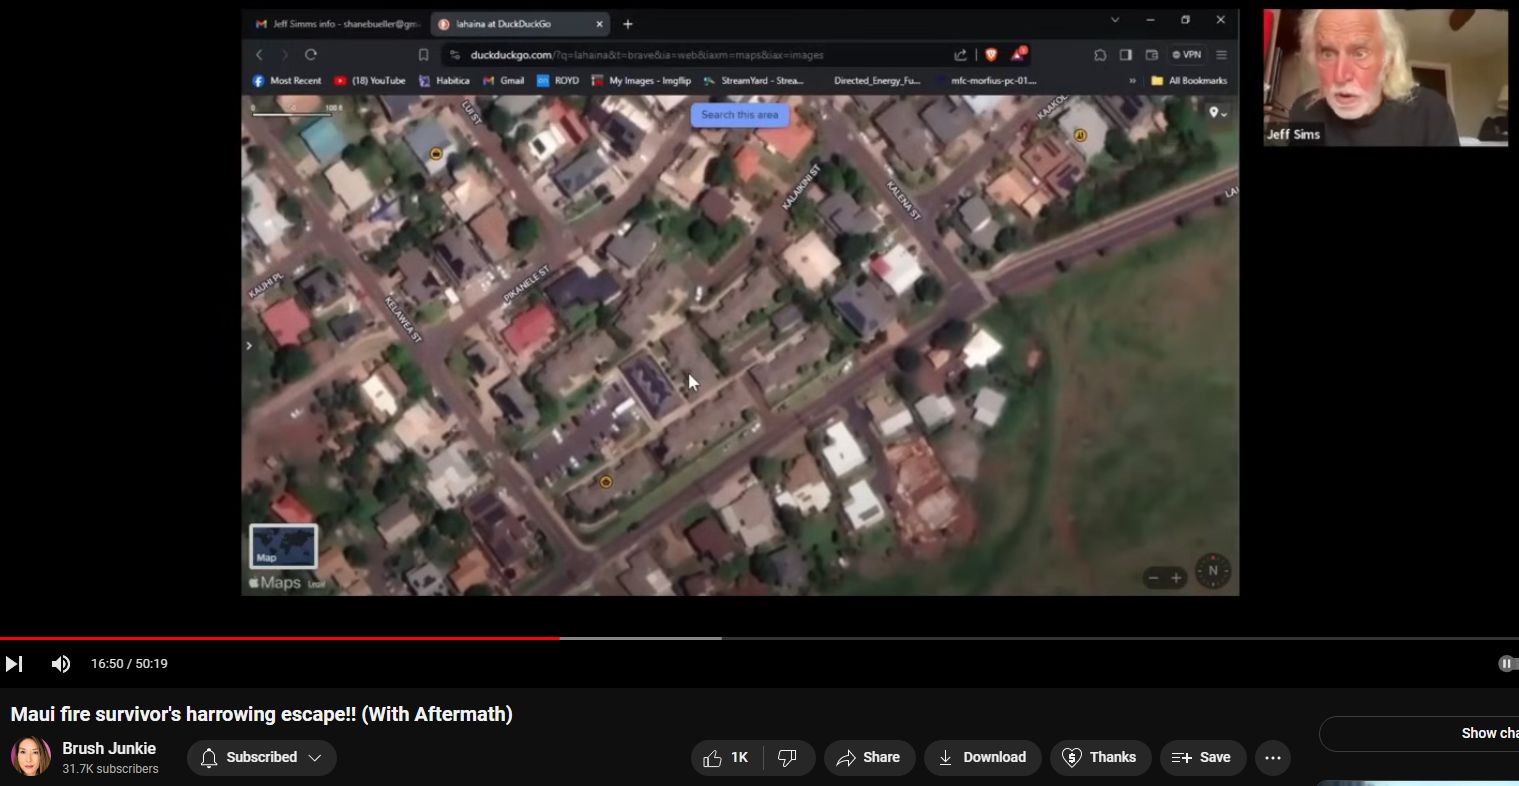1519x786 pixels.
Task: Open the ROYD bookmark
Action: [558, 81]
